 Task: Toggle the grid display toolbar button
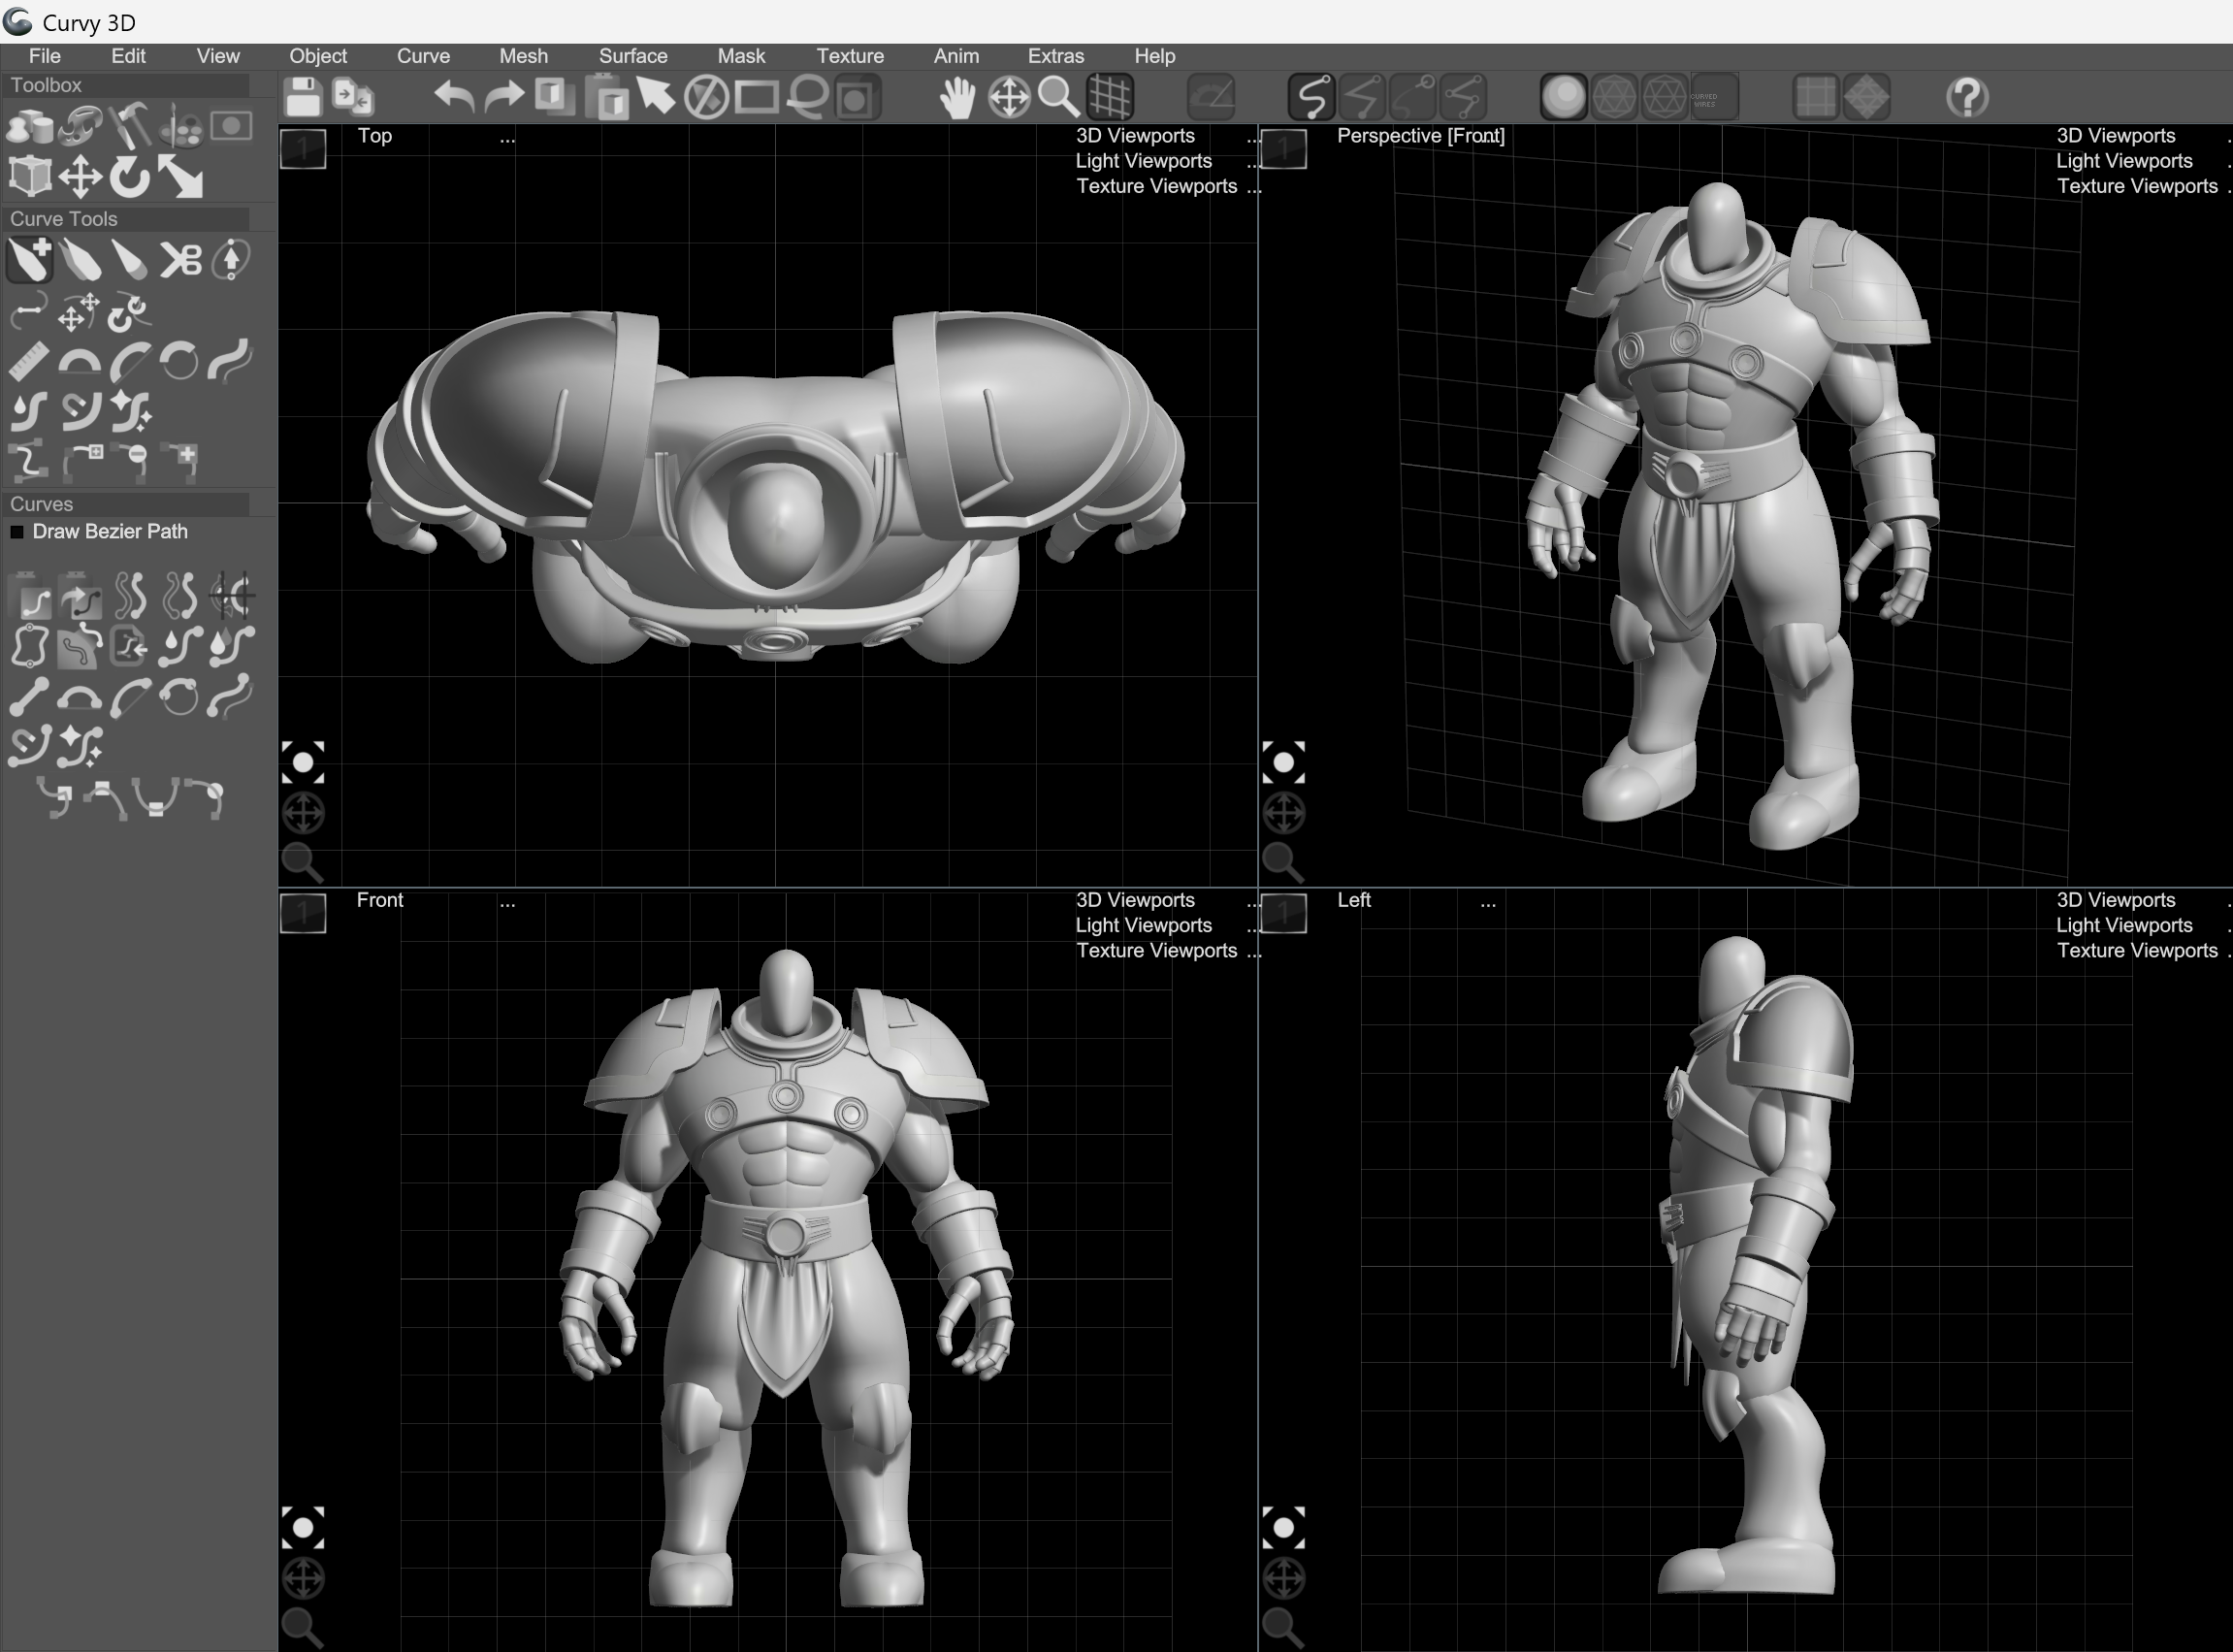[1110, 98]
